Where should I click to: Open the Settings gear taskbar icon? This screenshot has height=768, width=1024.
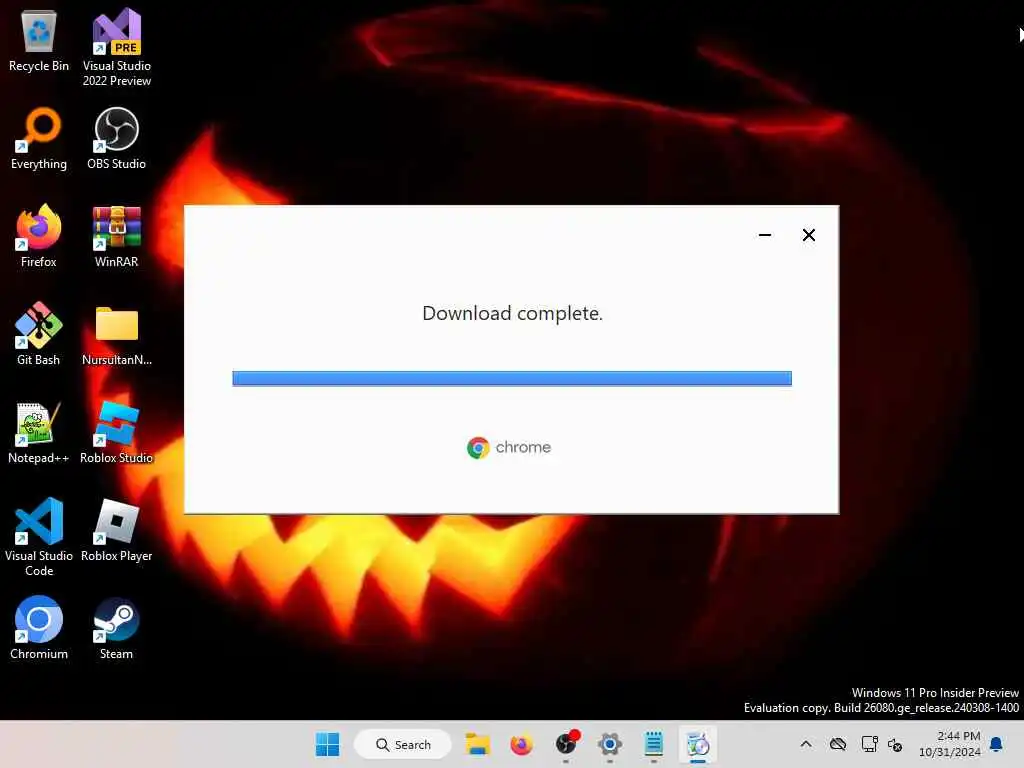[x=610, y=744]
